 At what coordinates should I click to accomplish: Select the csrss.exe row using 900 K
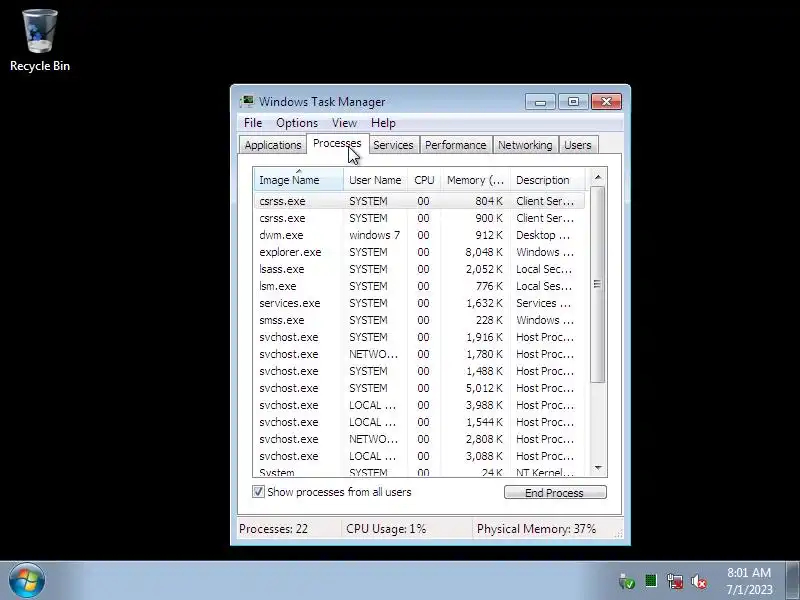pos(419,218)
